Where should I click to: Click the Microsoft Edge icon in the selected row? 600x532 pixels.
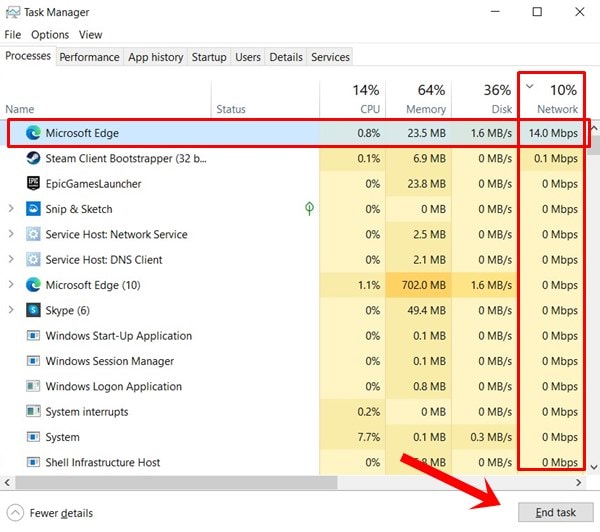[33, 133]
